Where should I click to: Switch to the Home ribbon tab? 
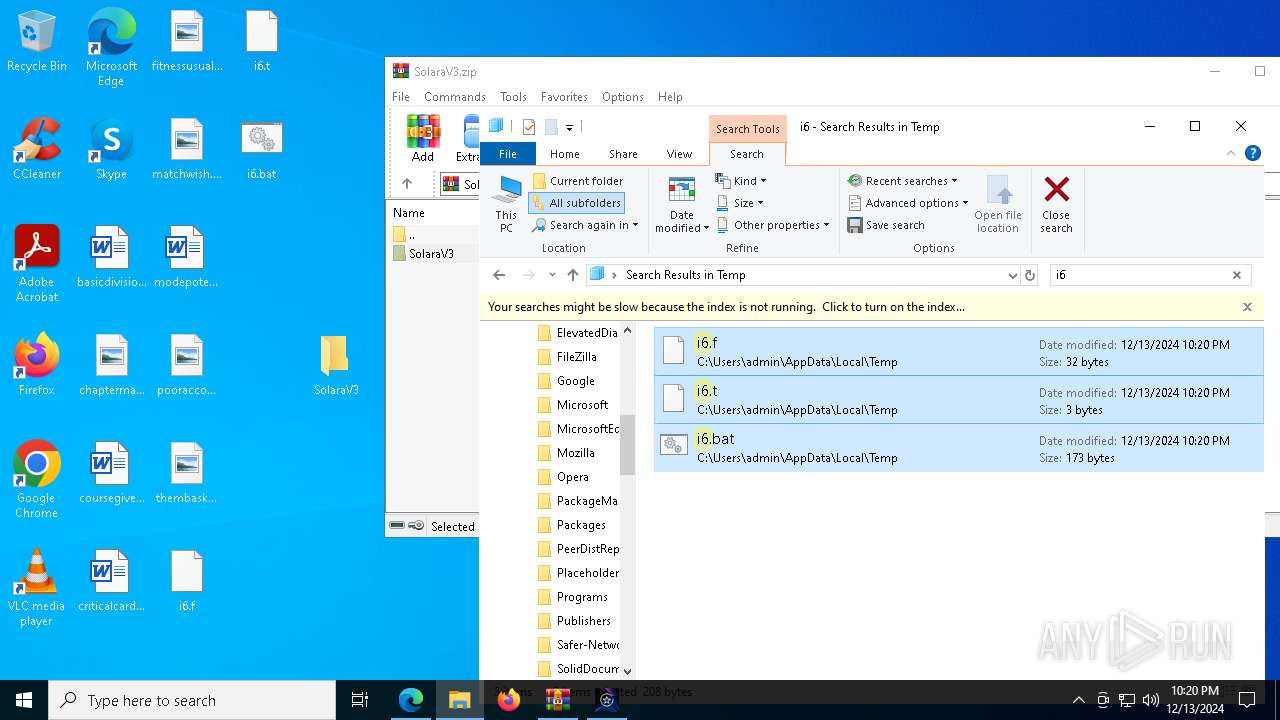click(565, 154)
